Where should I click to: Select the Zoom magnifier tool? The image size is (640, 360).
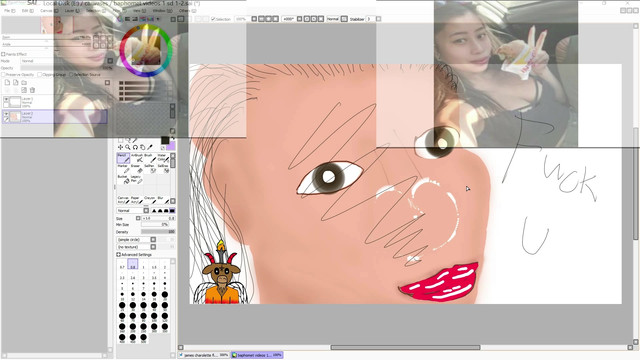coord(128,147)
